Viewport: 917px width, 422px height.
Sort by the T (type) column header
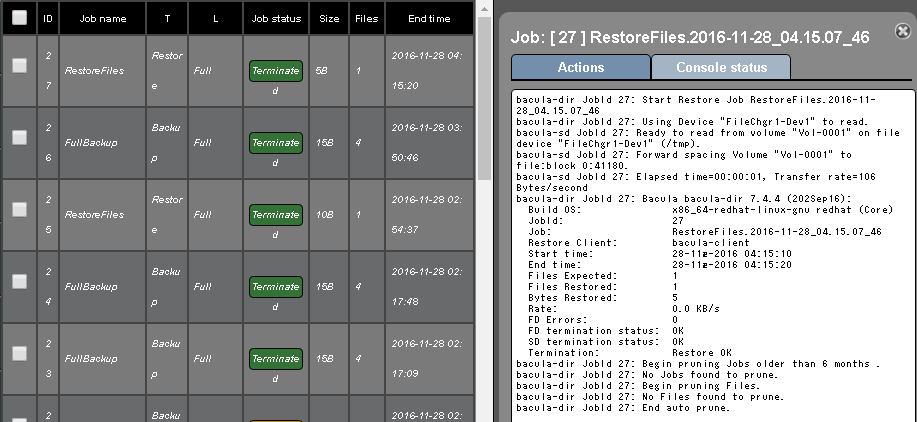tap(167, 18)
